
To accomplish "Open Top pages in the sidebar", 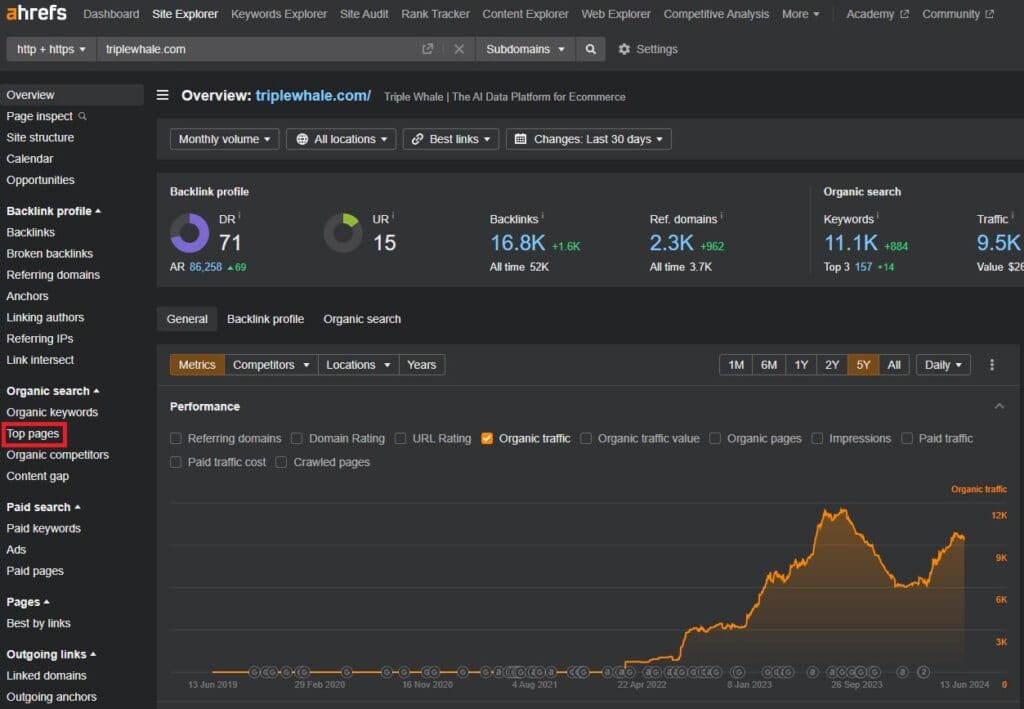I will pyautogui.click(x=33, y=433).
